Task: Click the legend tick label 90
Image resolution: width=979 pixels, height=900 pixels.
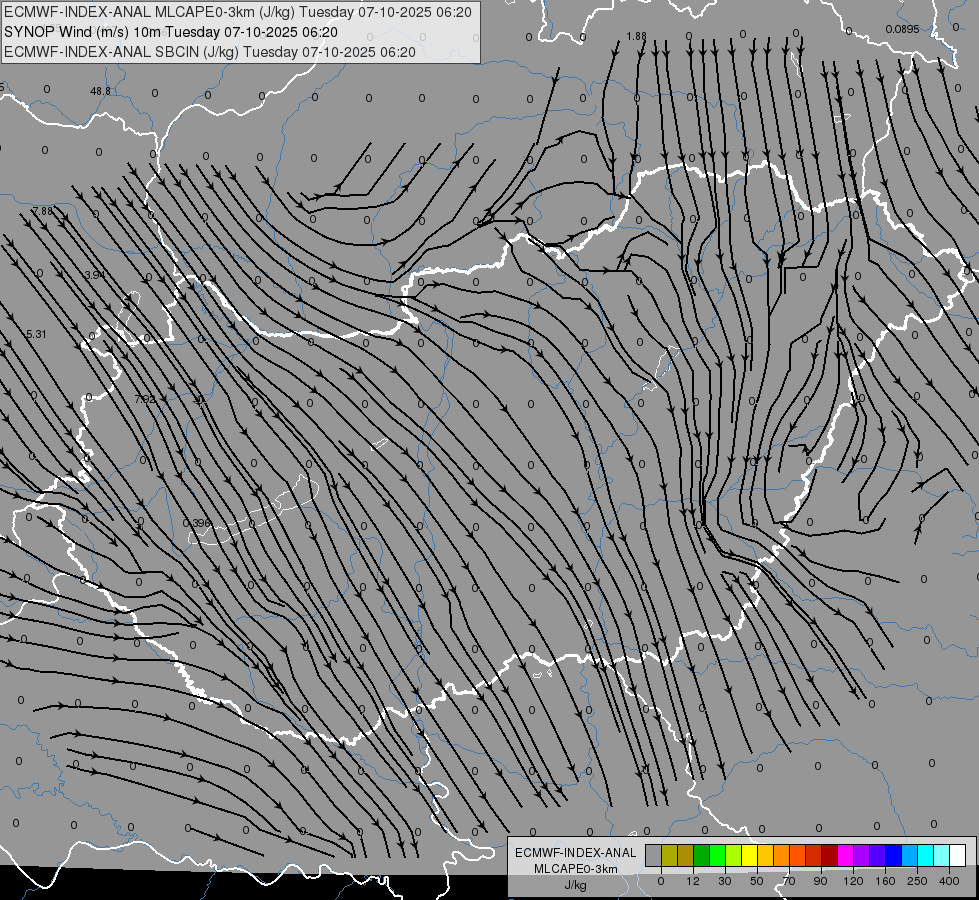Action: 821,881
